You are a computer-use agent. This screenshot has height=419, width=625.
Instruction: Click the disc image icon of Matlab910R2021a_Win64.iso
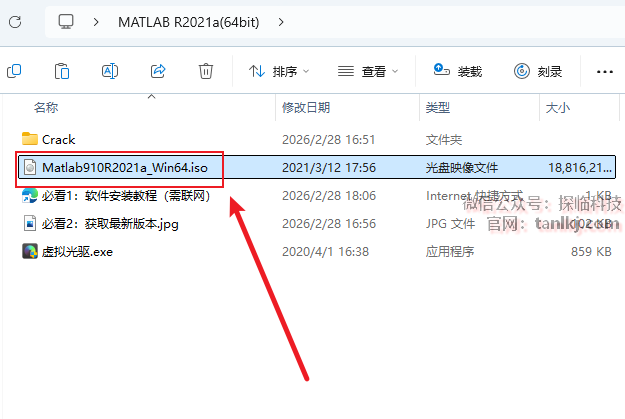(30, 167)
